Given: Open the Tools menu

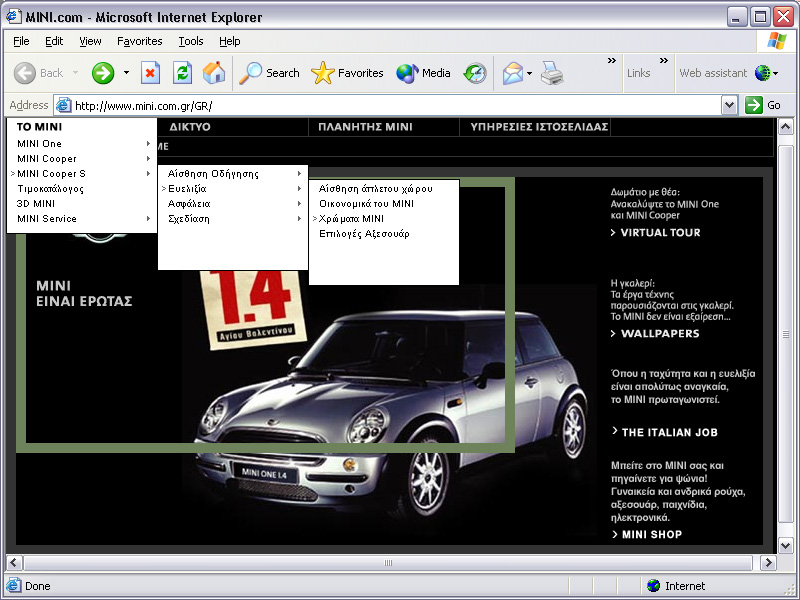Looking at the screenshot, I should click(x=191, y=41).
